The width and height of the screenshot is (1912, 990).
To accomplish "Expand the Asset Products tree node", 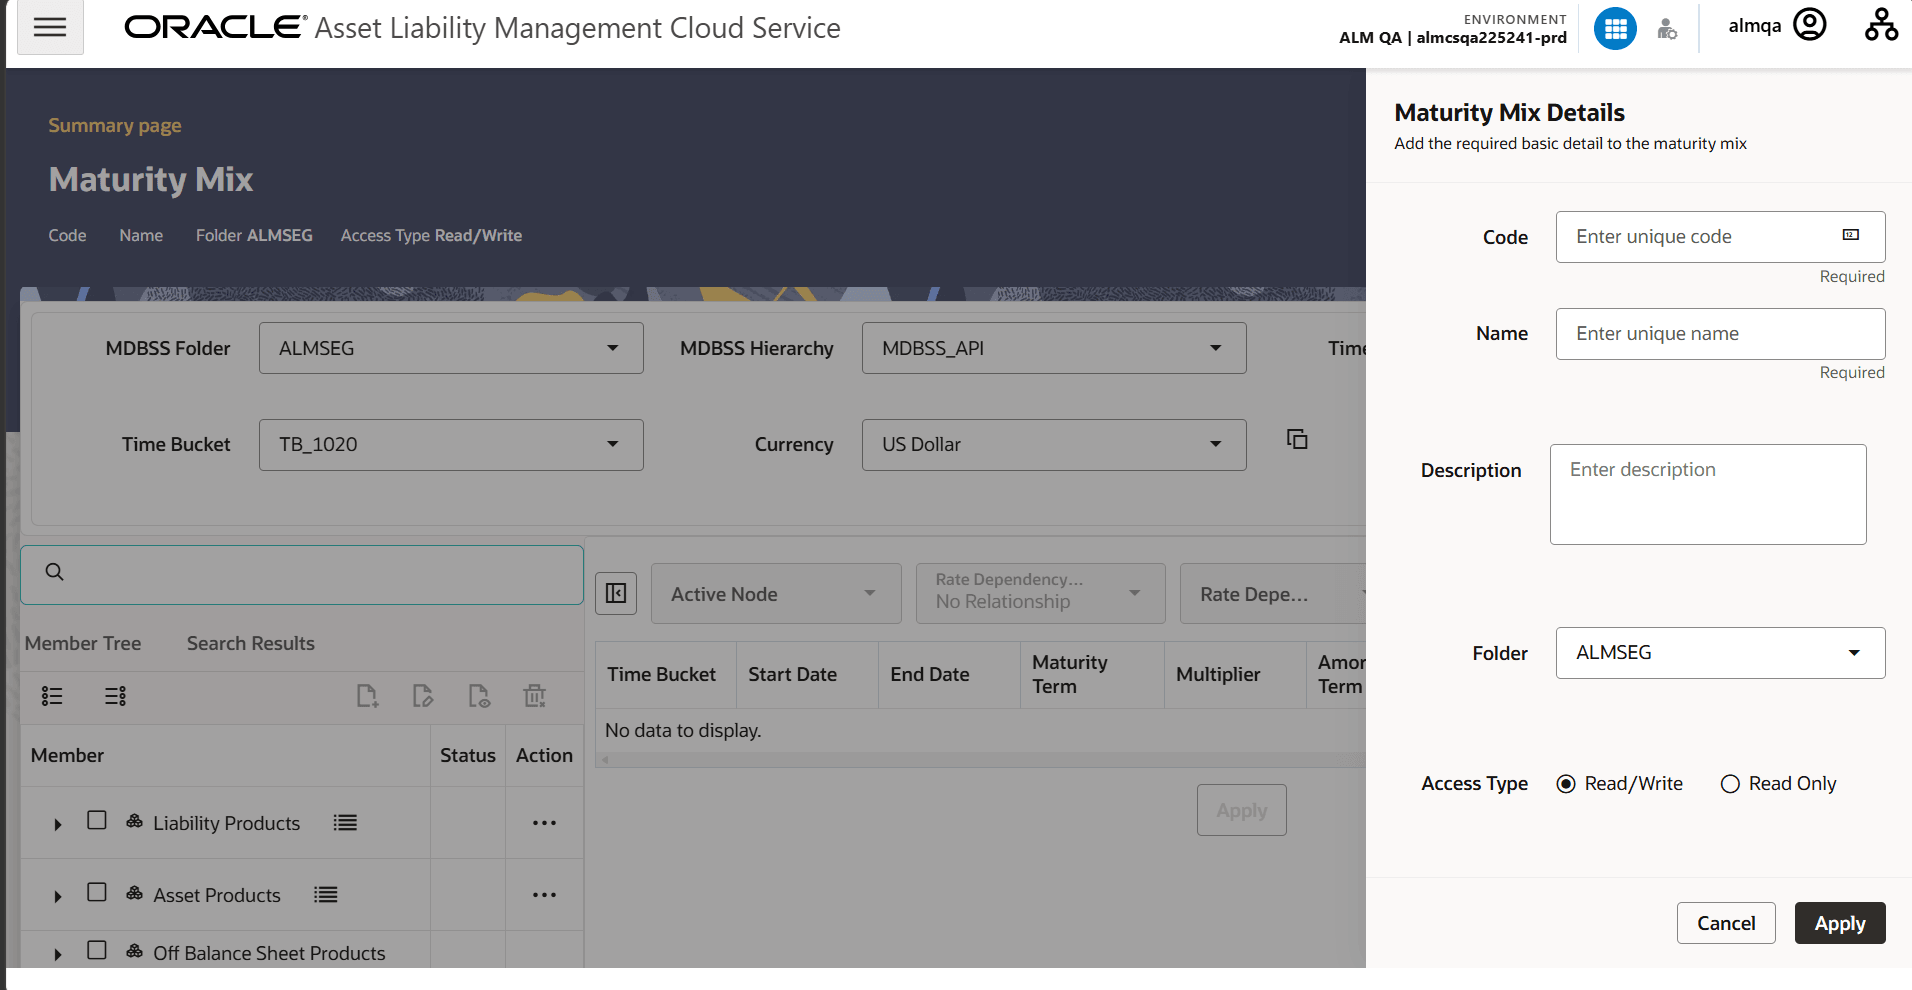I will (x=58, y=896).
